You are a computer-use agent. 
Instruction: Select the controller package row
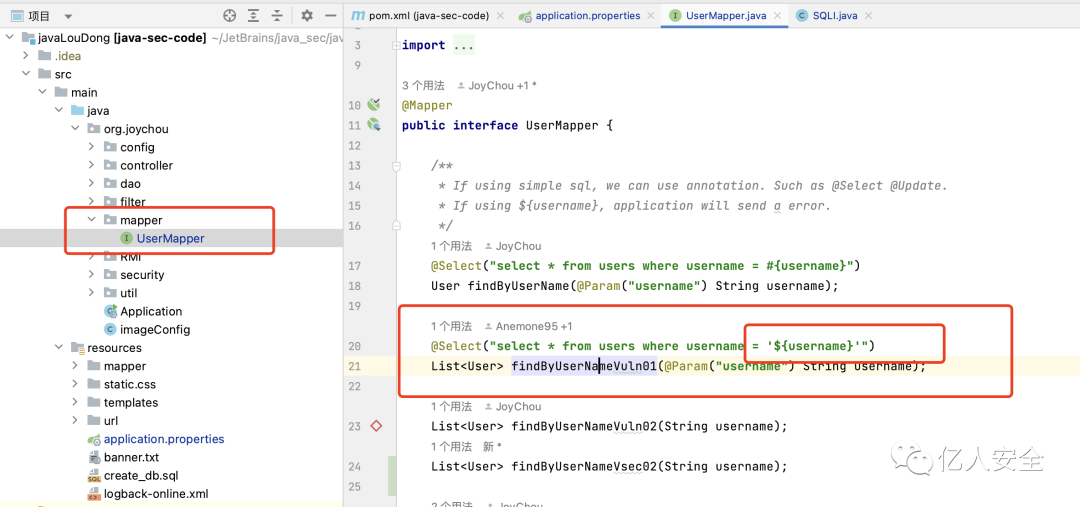(x=171, y=165)
